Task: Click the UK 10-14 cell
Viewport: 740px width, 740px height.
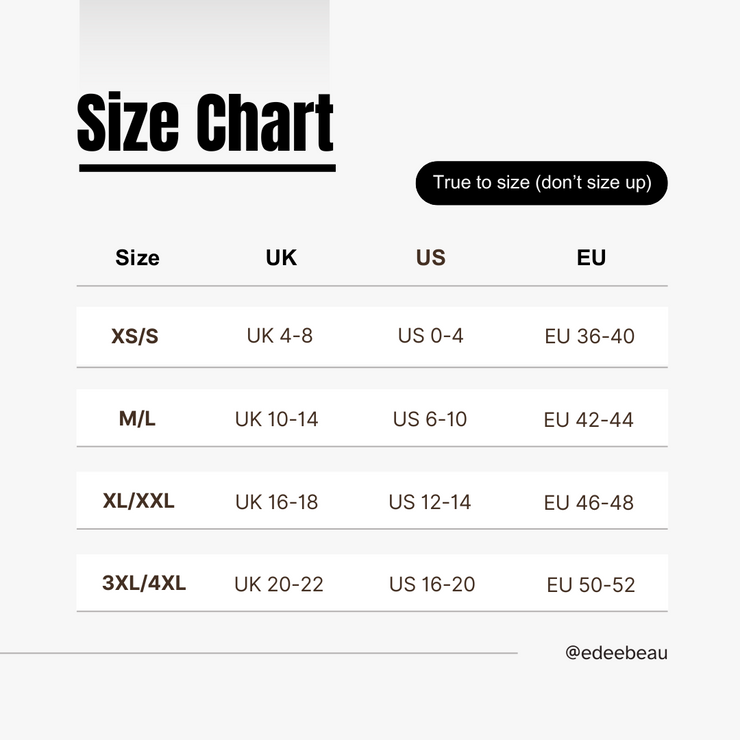Action: (276, 419)
